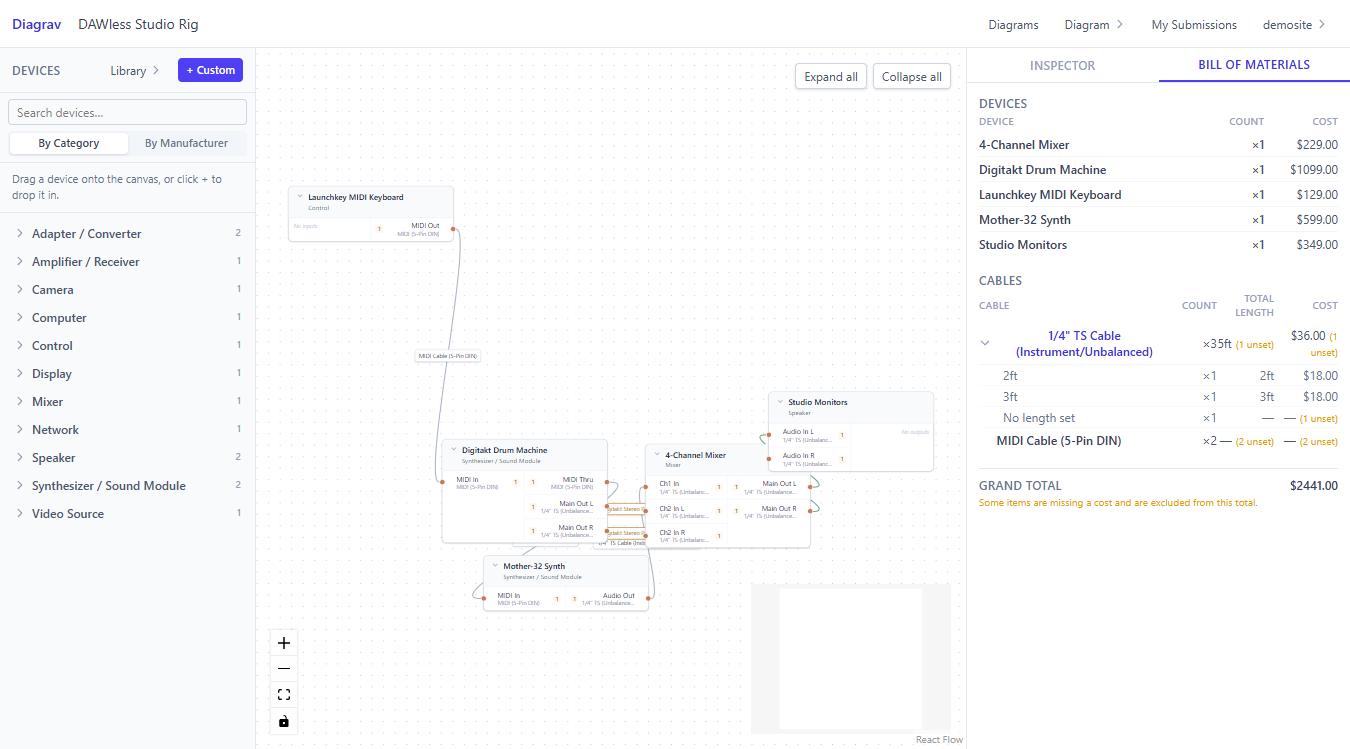Expand the Adapter / Converter category

tap(127, 234)
